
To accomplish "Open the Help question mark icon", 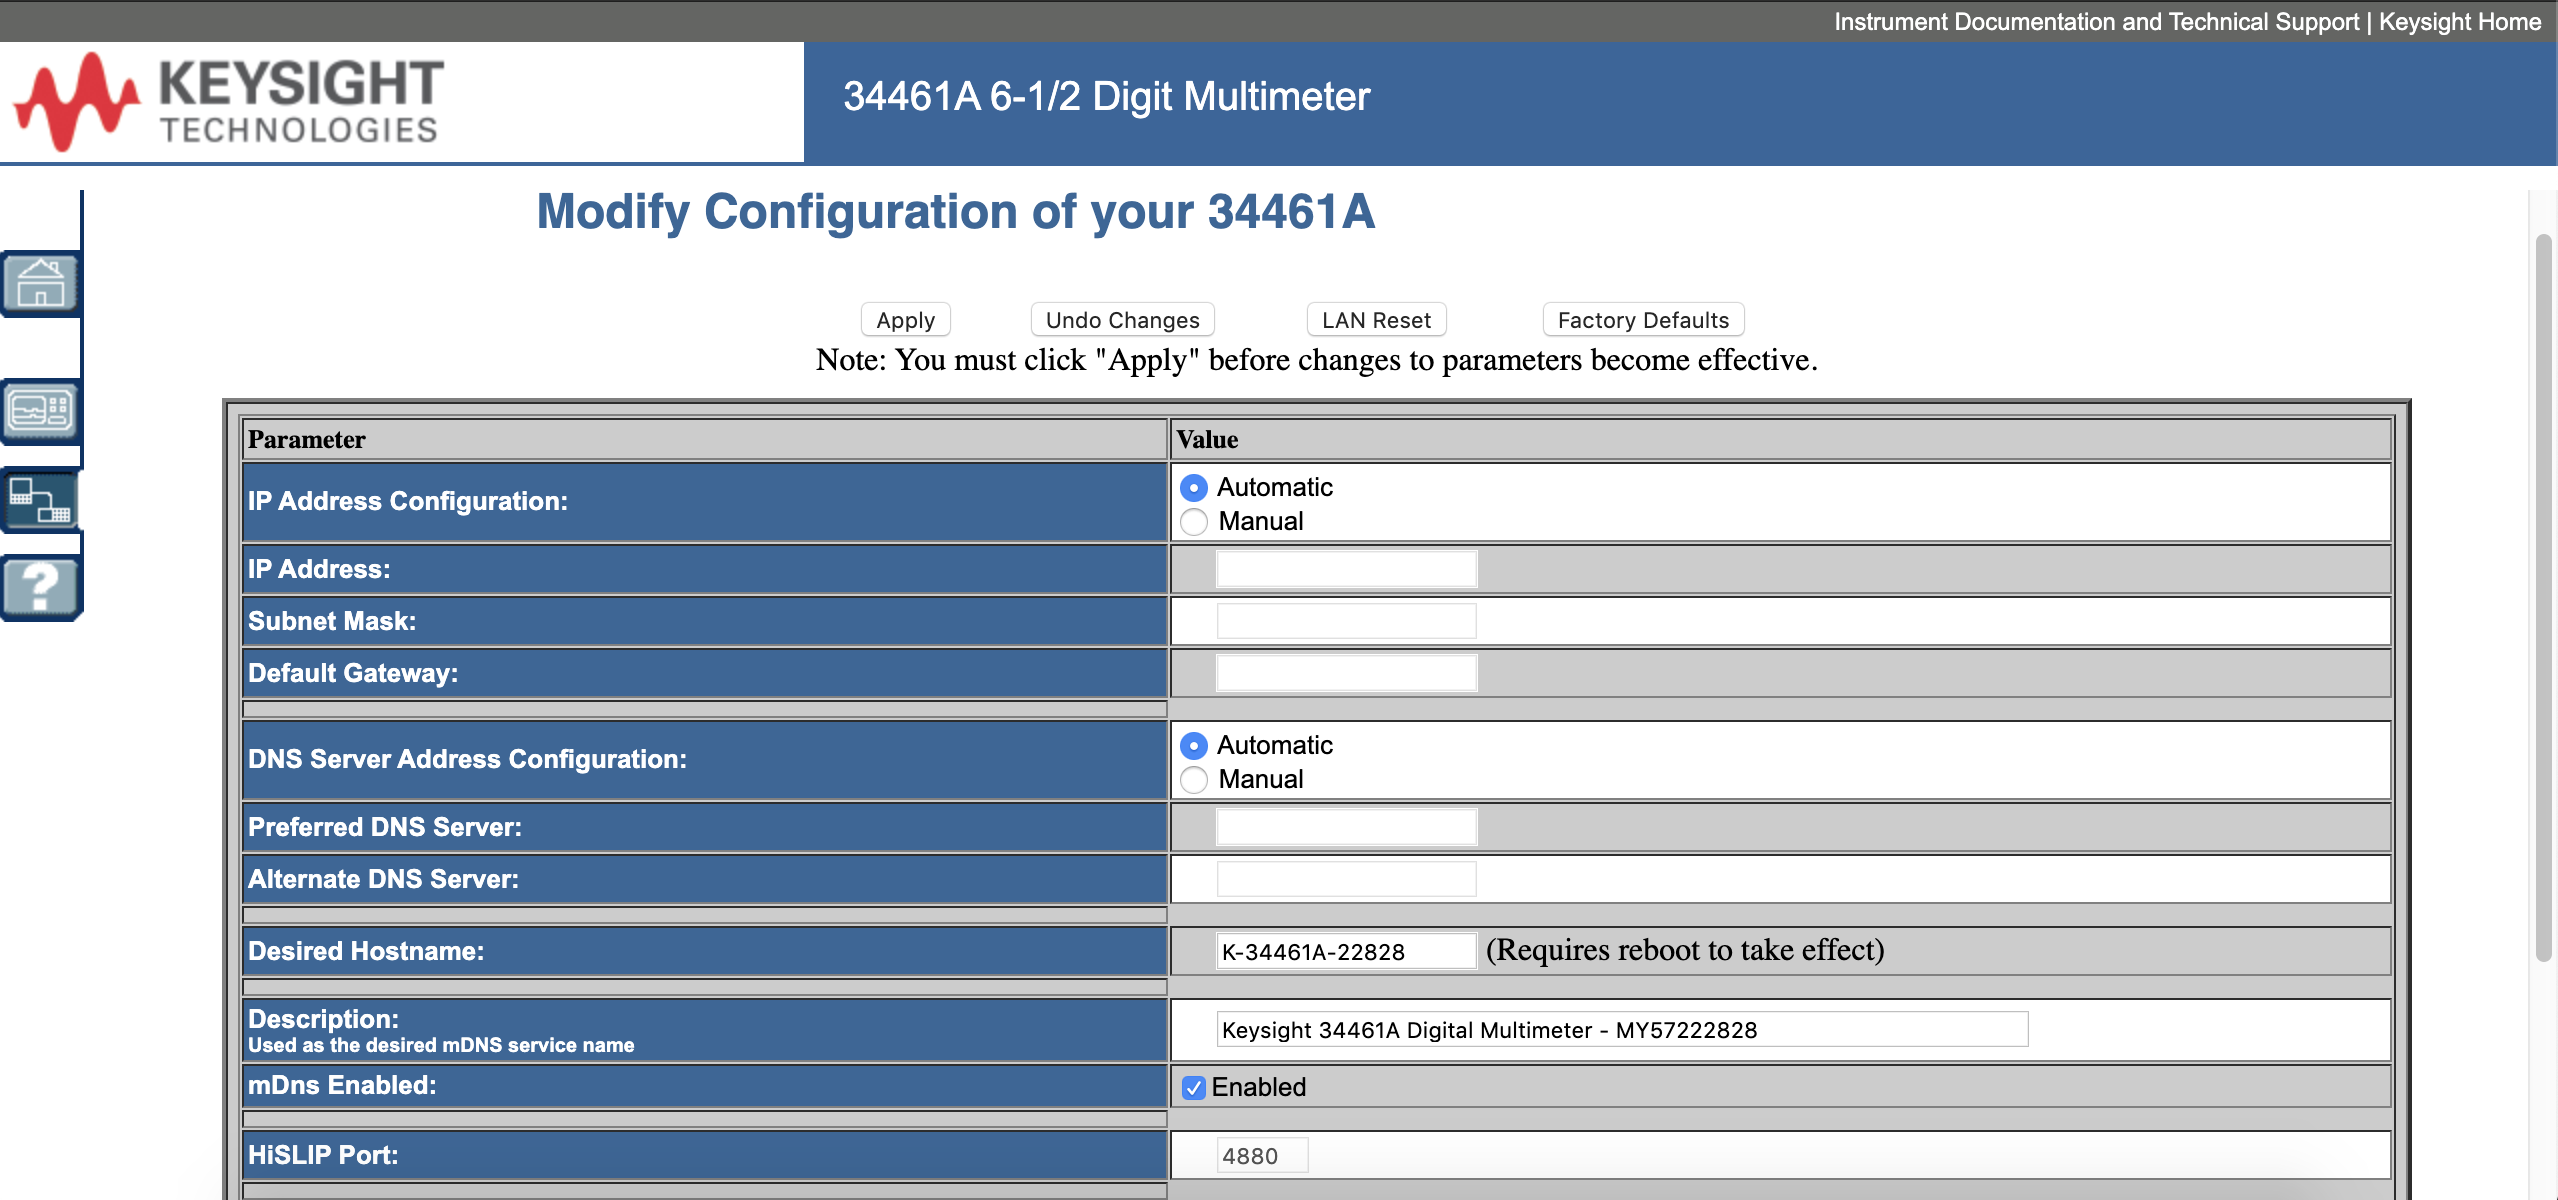I will pyautogui.click(x=40, y=587).
